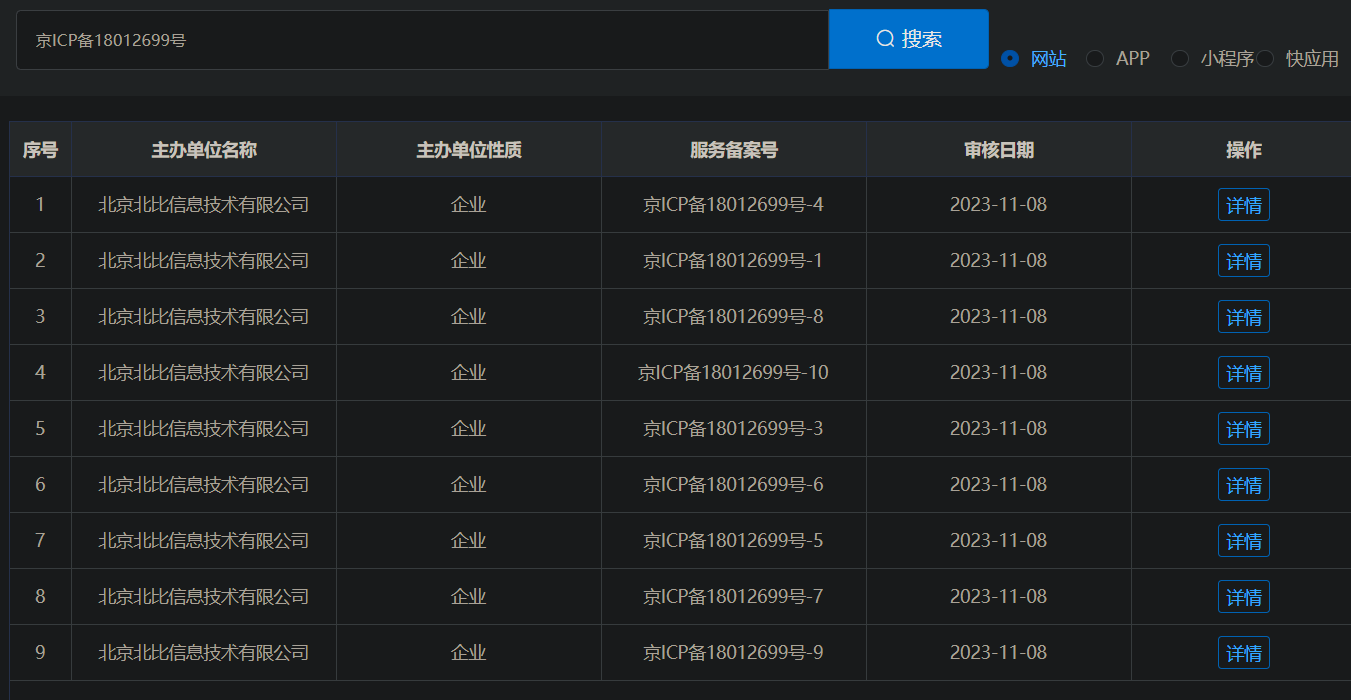Click the 搜索 search button

click(908, 39)
